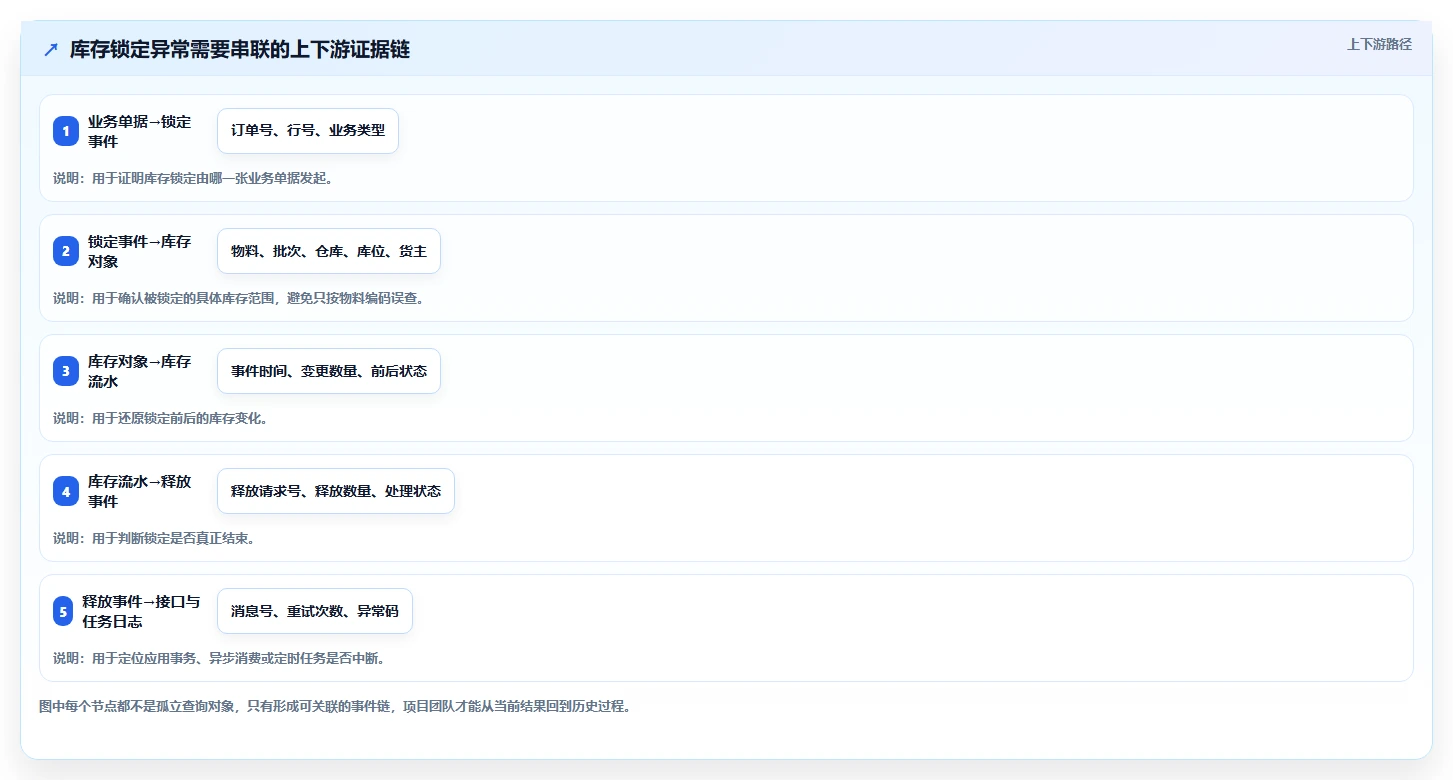1453x780 pixels.
Task: Click the 业务单据→锁定事件 step label
Action: (139, 131)
